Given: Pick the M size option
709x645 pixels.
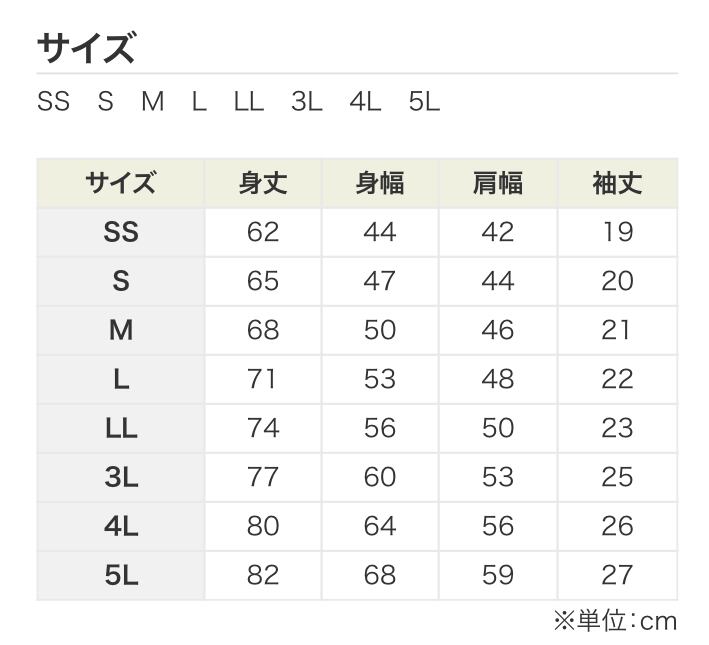Looking at the screenshot, I should pos(152,102).
